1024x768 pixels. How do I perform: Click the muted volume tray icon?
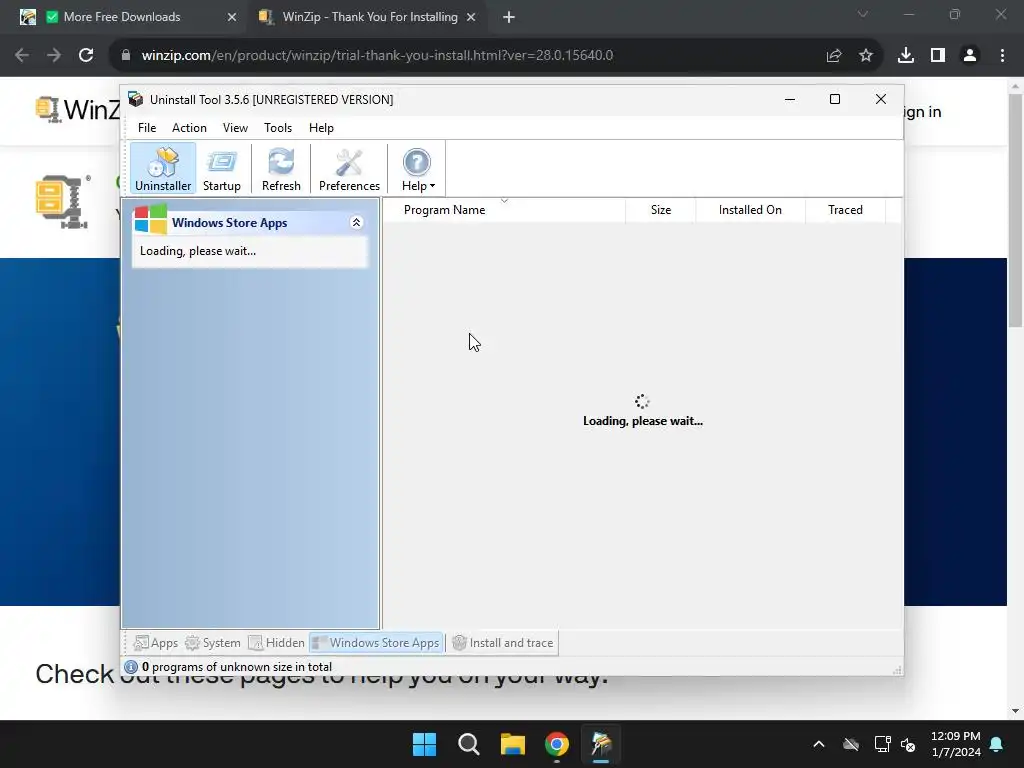[908, 744]
